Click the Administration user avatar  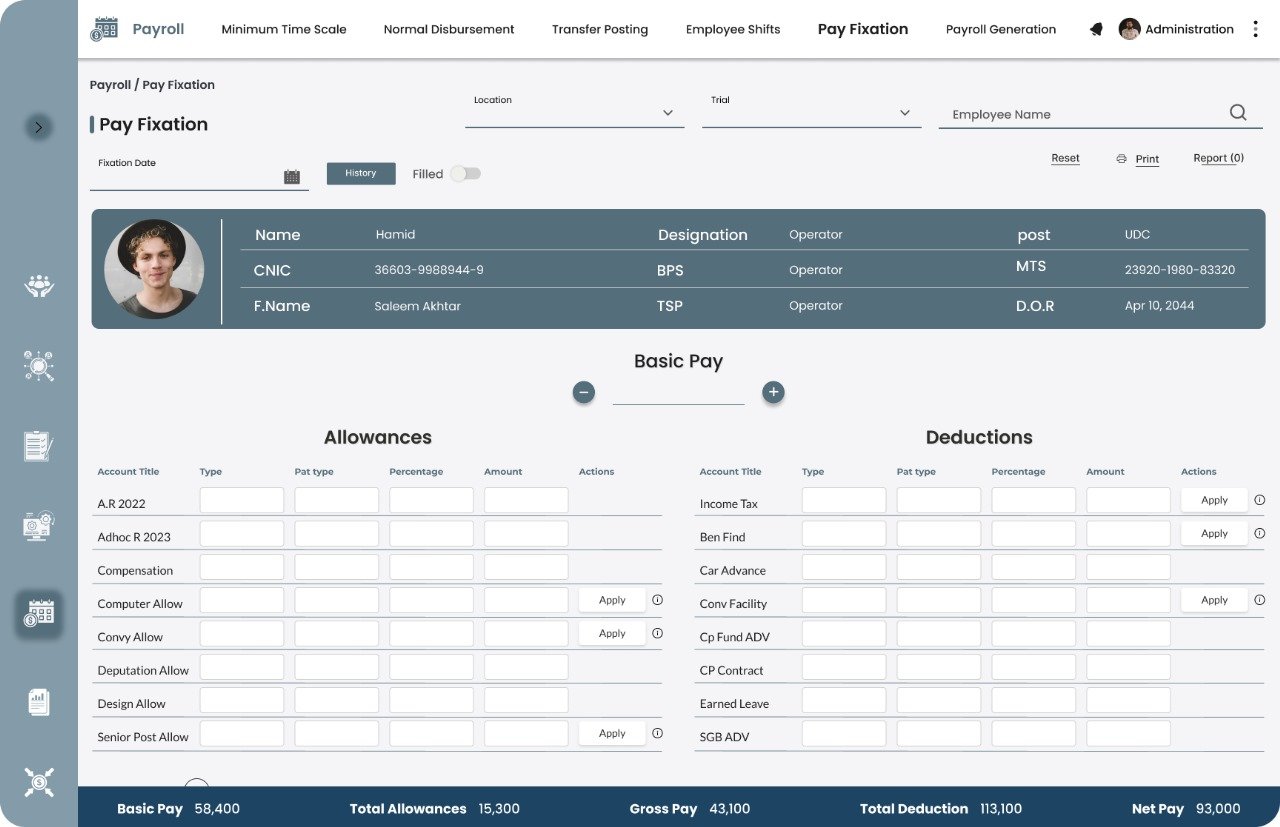(1130, 29)
